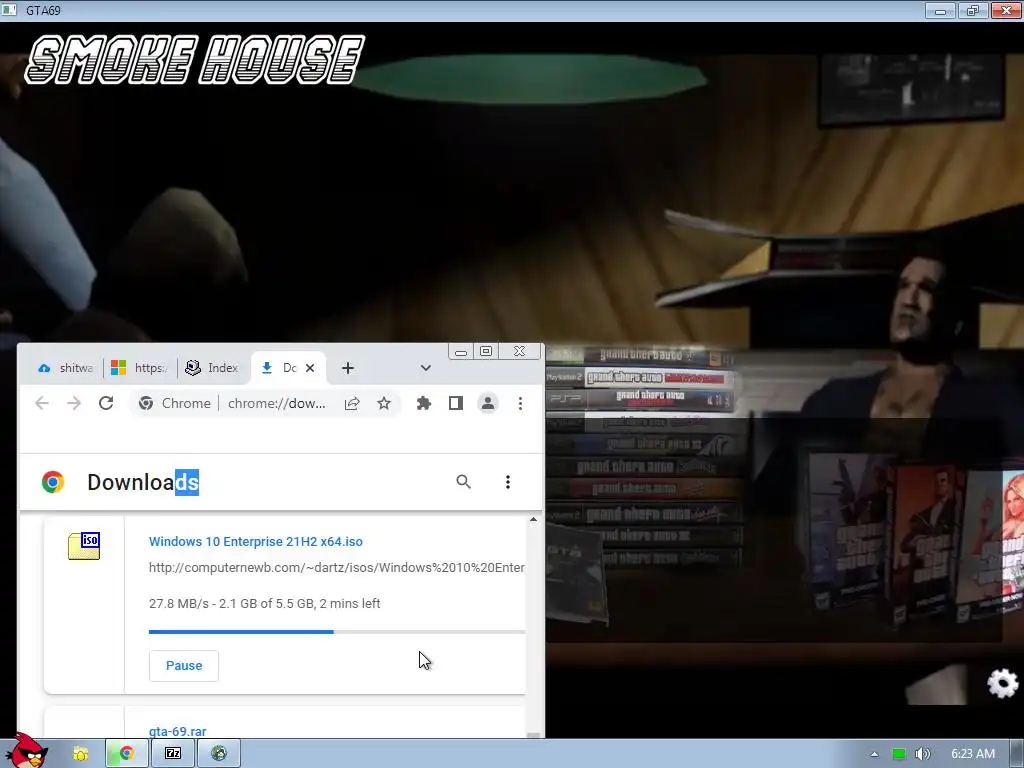Viewport: 1024px width, 768px height.
Task: Click the Chrome logo on Downloads page
Action: coord(53,482)
